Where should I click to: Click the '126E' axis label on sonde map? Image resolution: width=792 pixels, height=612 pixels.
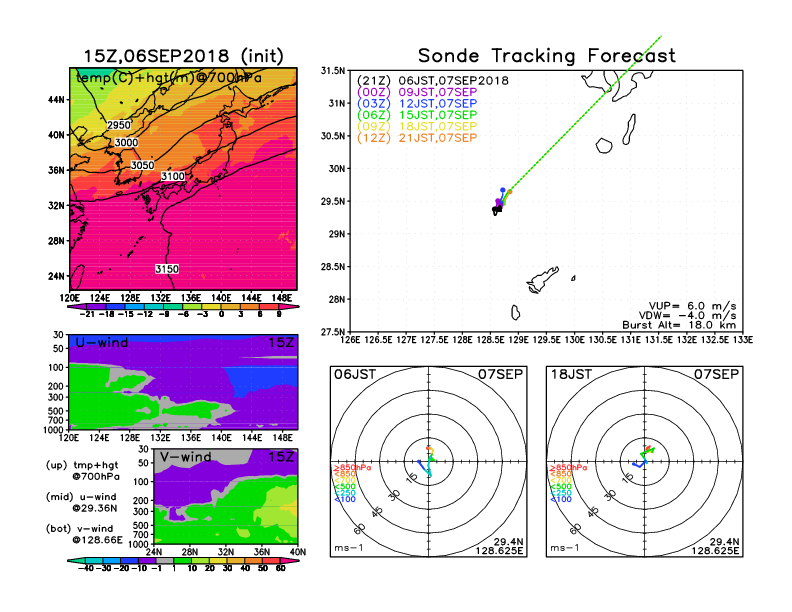[x=350, y=340]
